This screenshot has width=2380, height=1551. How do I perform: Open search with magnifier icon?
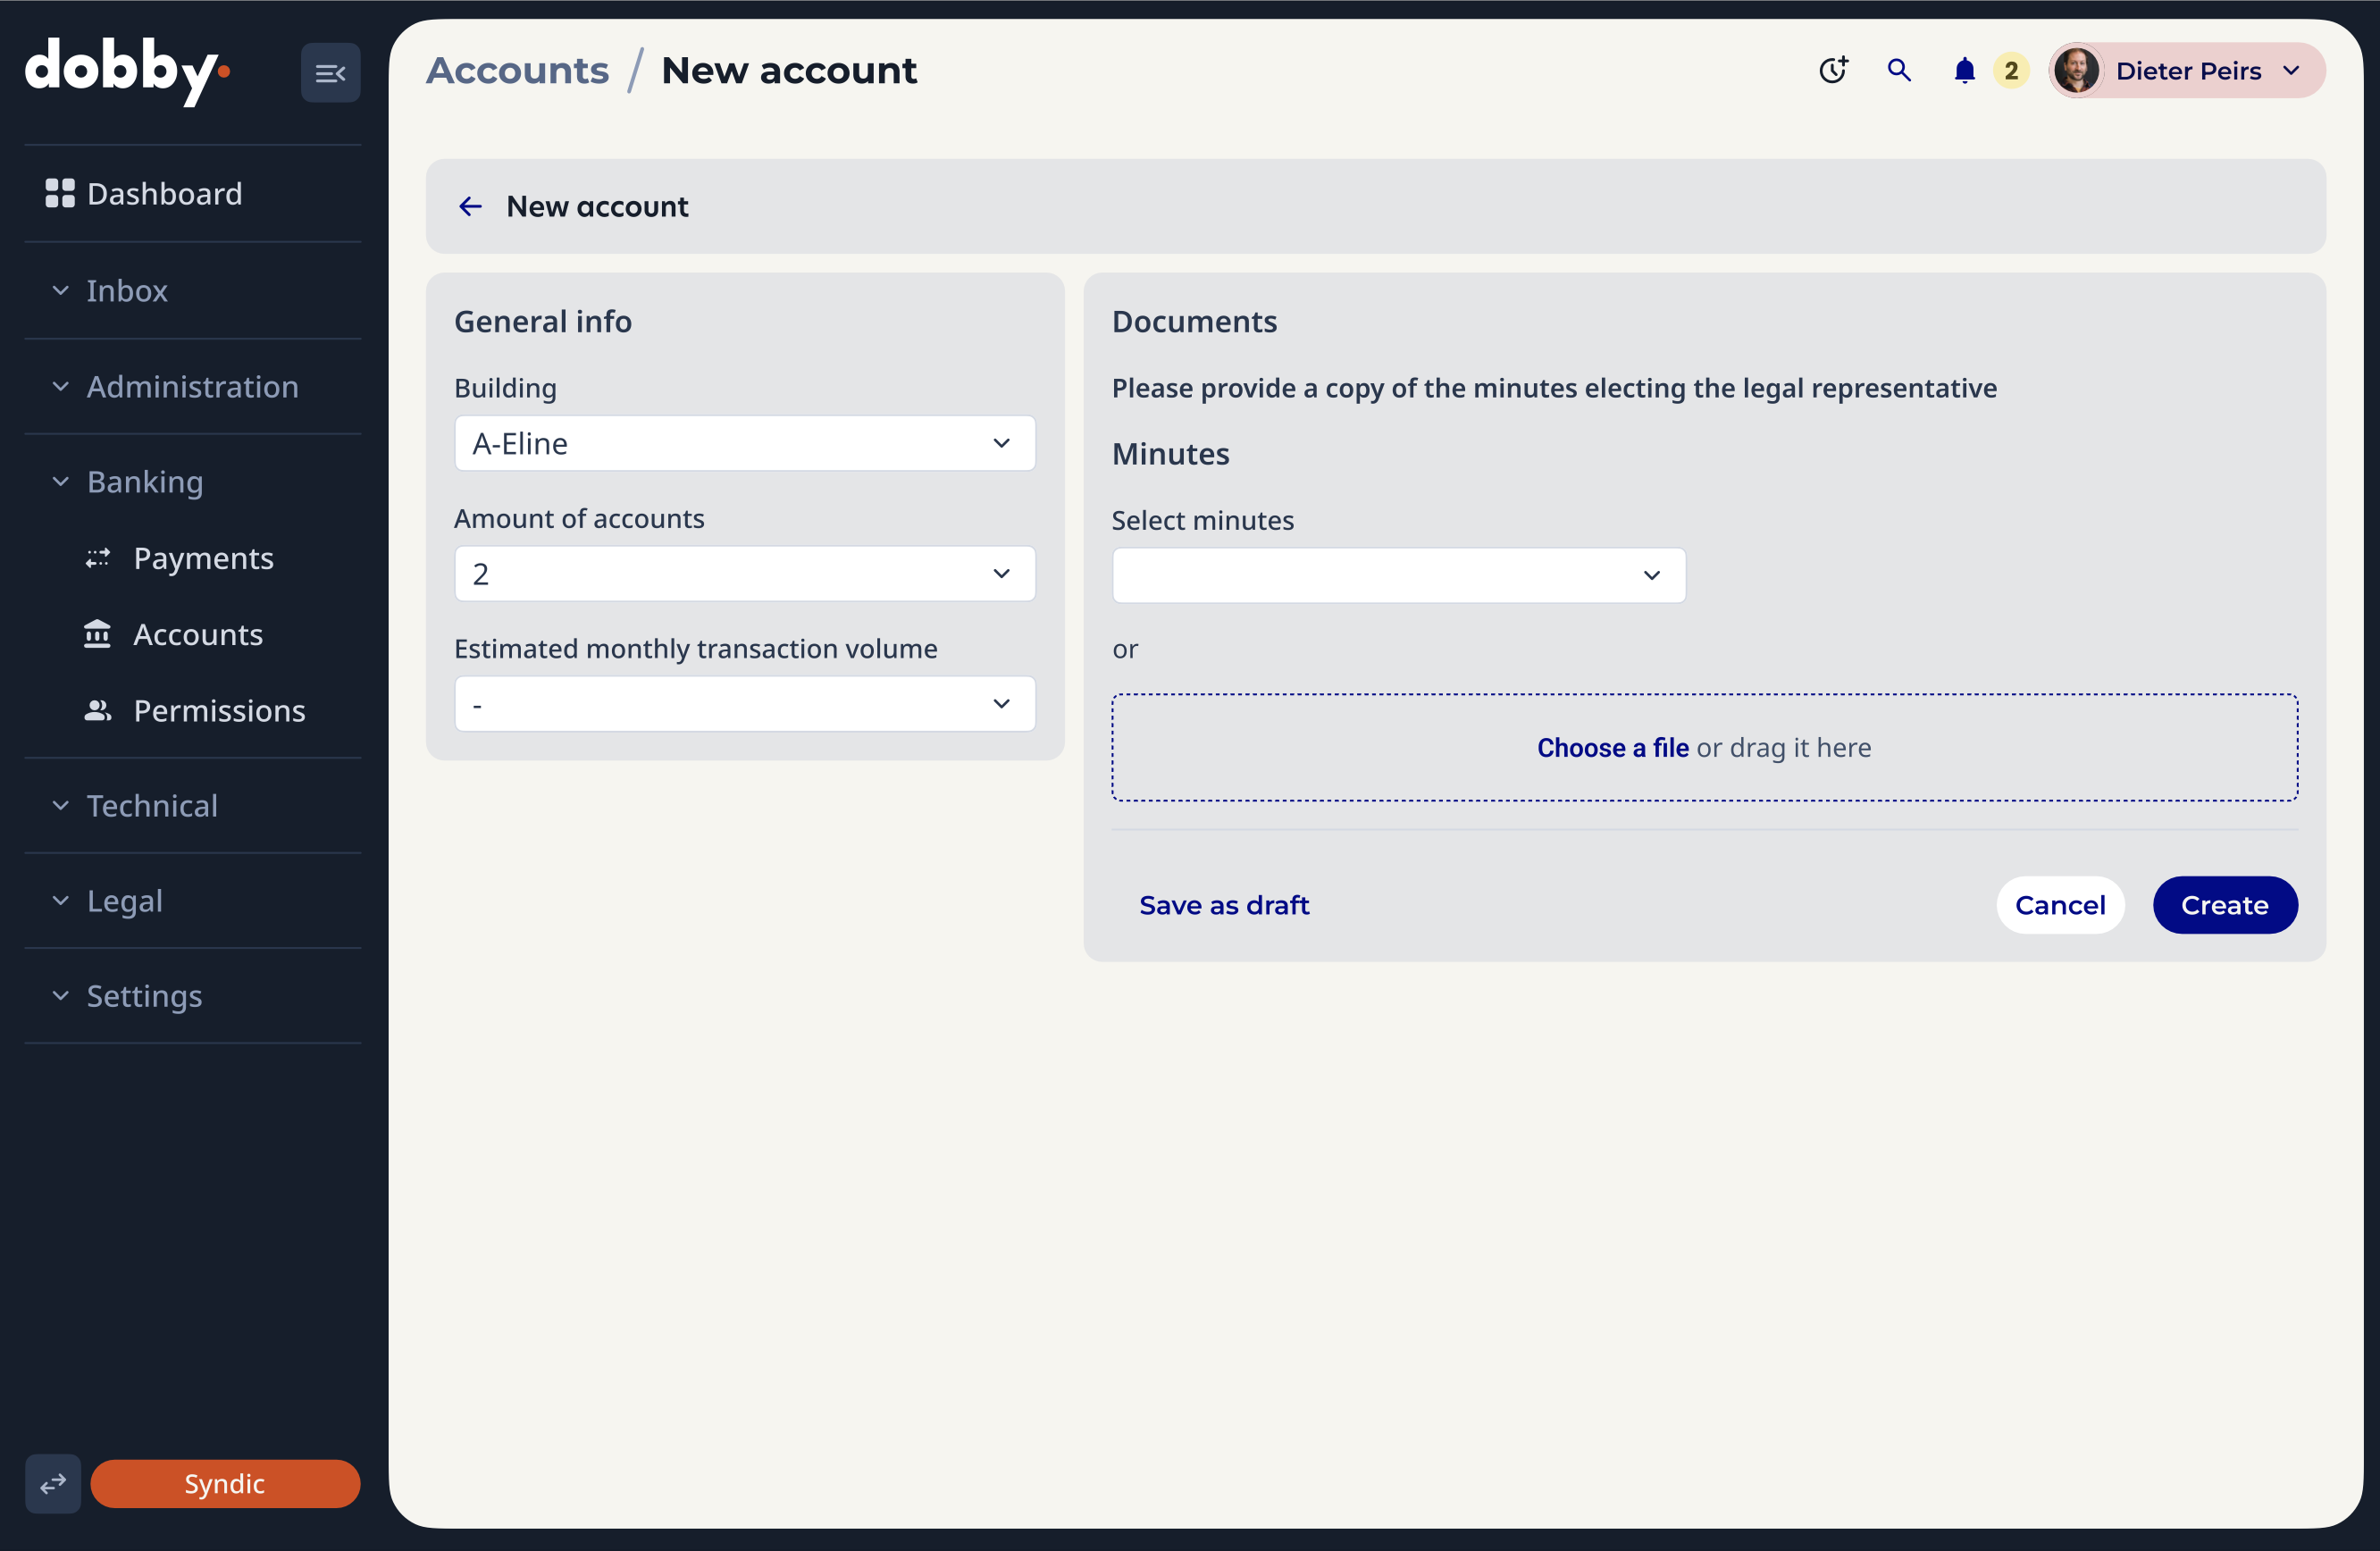(1898, 70)
